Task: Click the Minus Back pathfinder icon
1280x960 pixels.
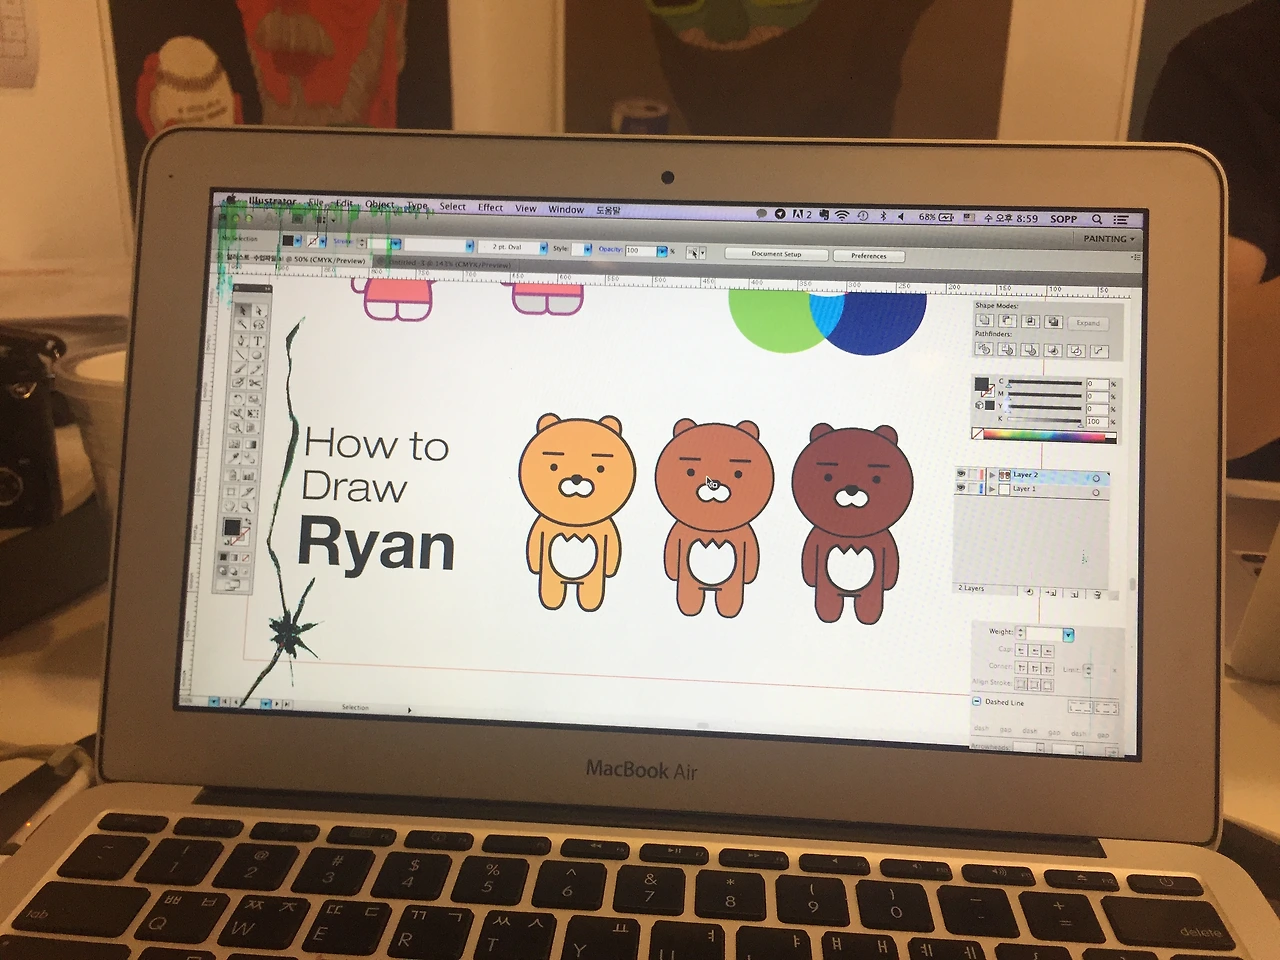Action: (1099, 351)
